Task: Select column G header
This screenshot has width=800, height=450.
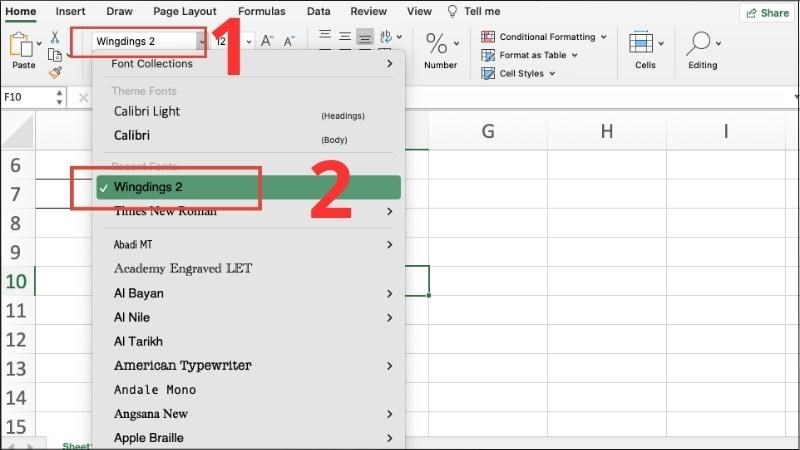Action: pyautogui.click(x=488, y=132)
